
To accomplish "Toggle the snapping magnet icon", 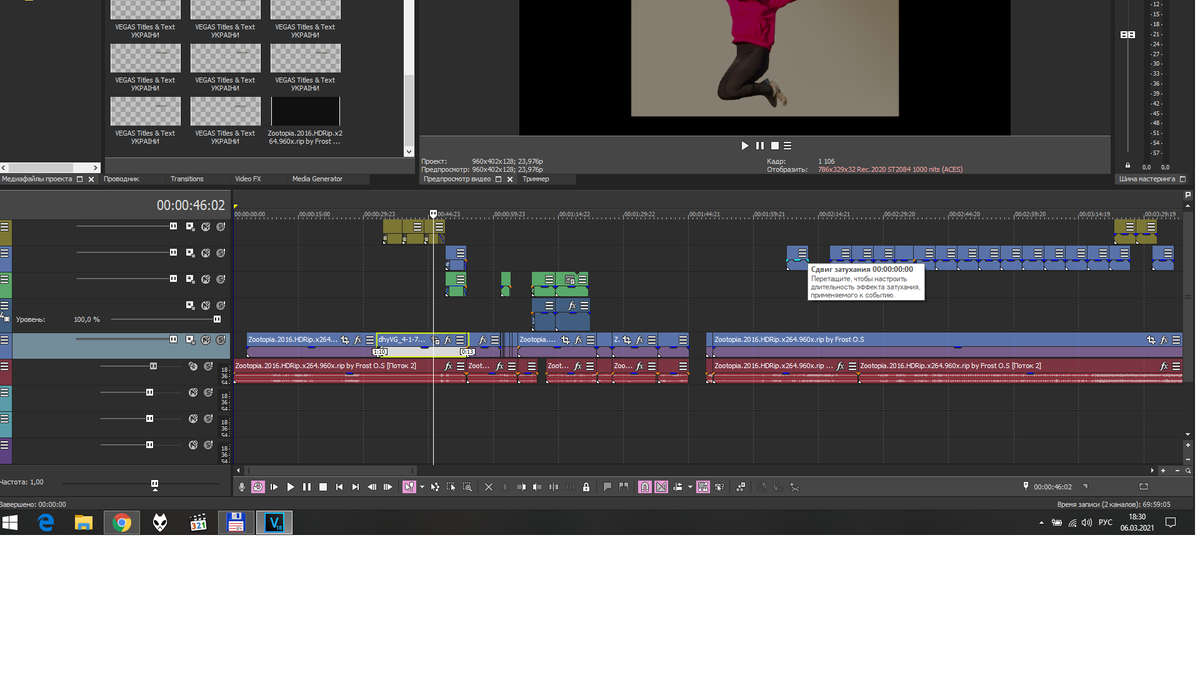I will [x=645, y=487].
